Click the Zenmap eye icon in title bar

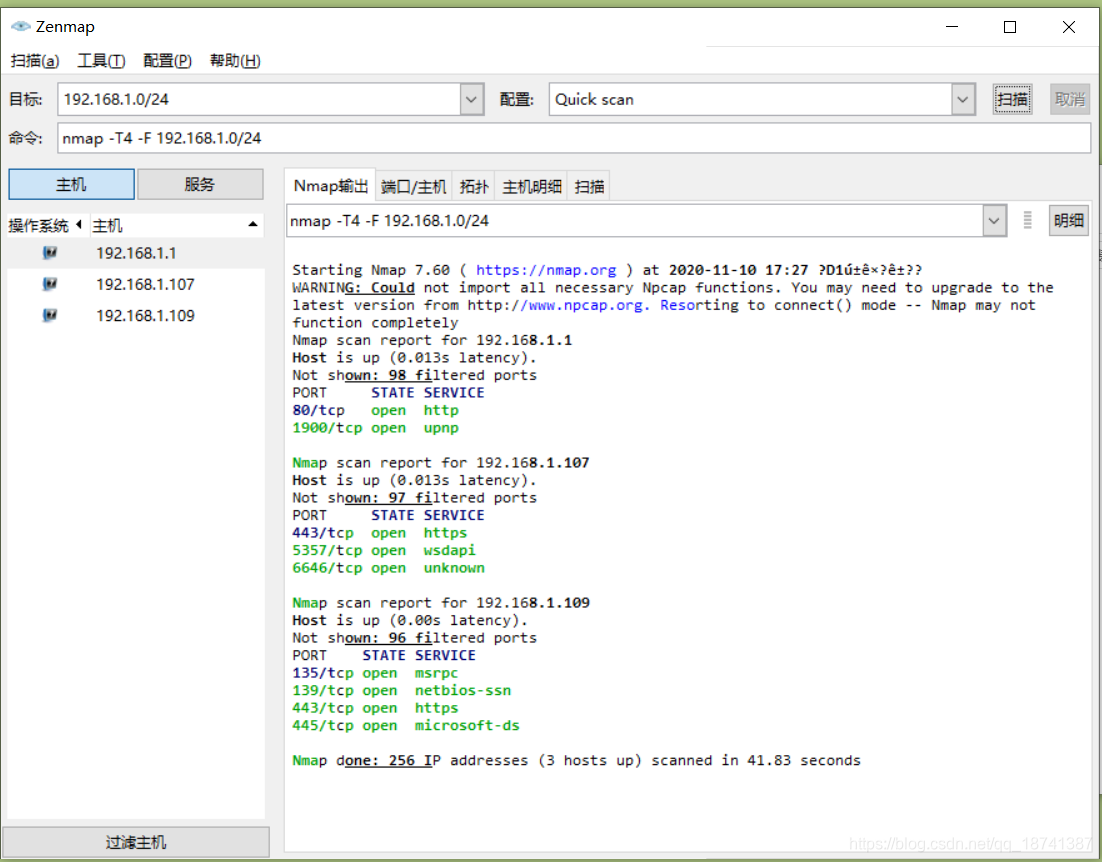click(21, 26)
